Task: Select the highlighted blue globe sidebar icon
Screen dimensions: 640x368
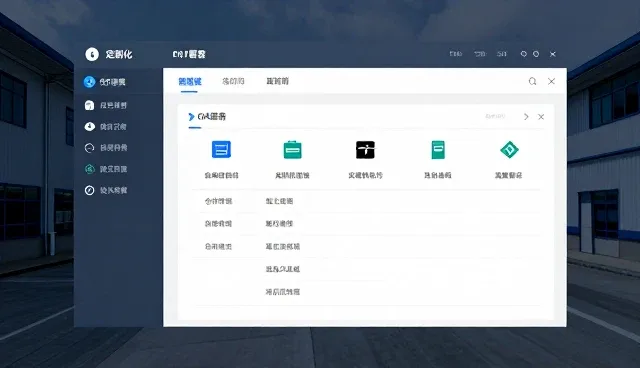Action: pyautogui.click(x=89, y=82)
